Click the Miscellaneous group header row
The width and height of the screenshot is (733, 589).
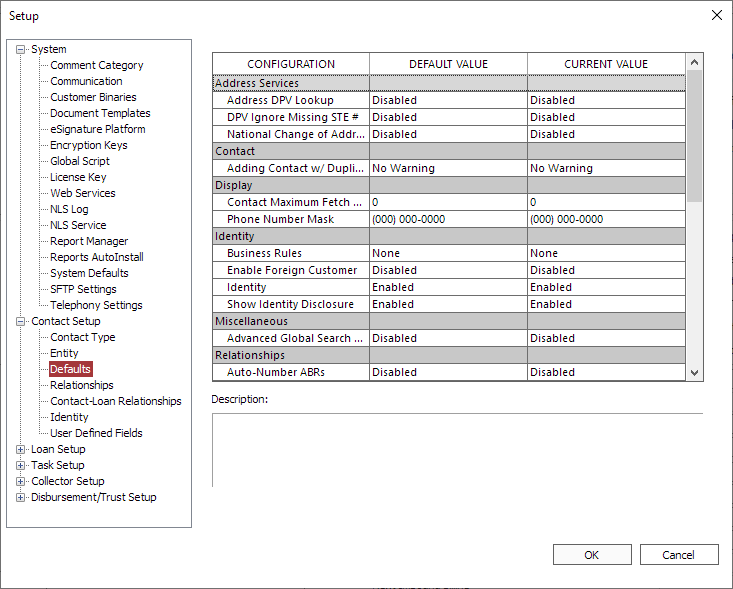[x=449, y=321]
